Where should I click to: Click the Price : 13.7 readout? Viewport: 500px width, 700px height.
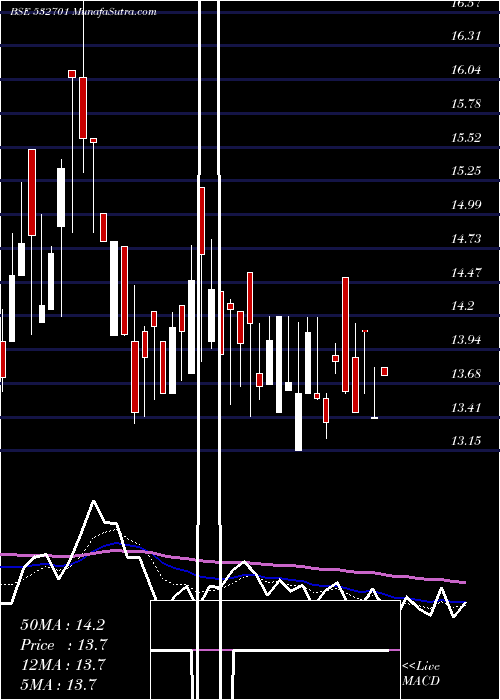tap(63, 645)
